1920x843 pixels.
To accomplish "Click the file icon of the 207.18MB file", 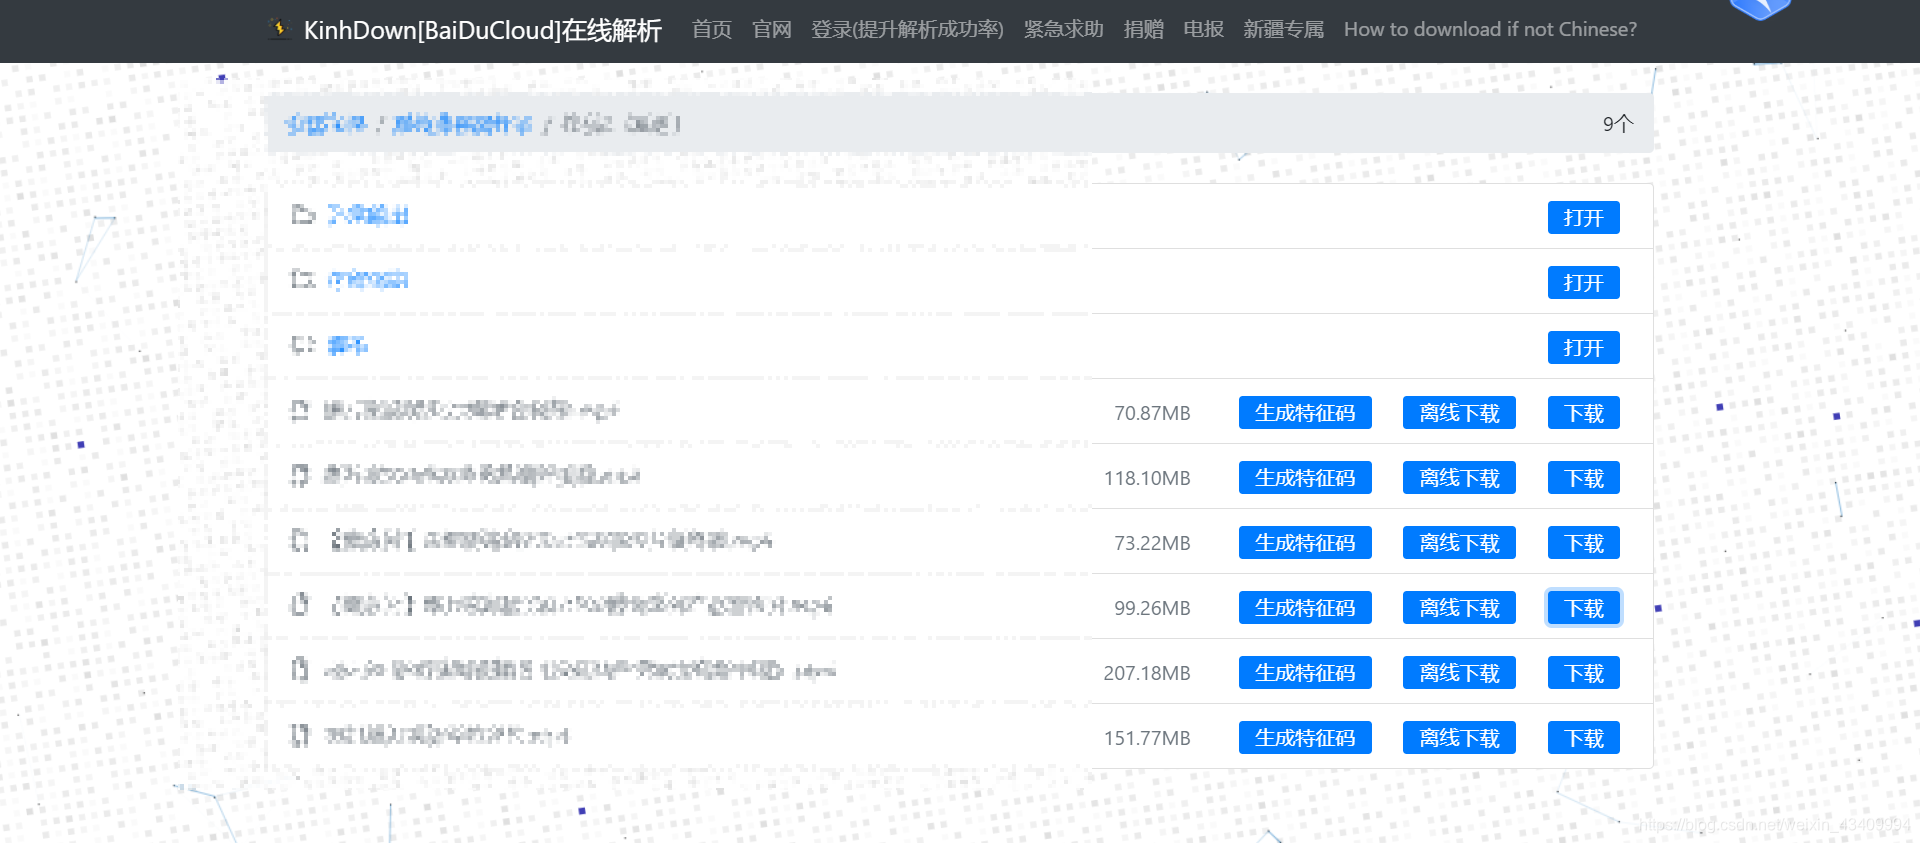I will point(300,669).
